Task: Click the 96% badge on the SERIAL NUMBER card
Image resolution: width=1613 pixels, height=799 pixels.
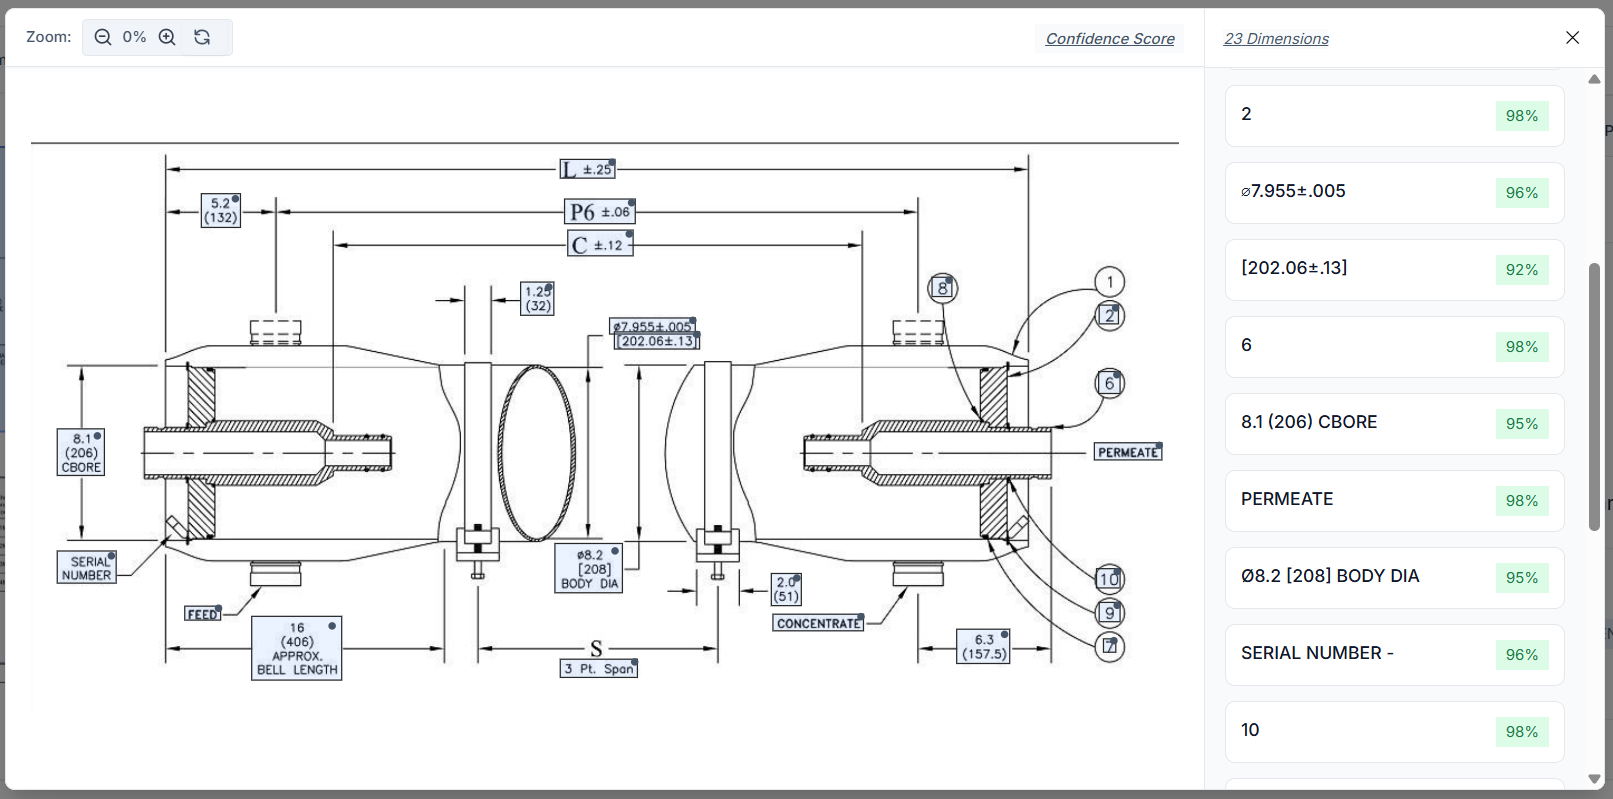Action: [1522, 655]
